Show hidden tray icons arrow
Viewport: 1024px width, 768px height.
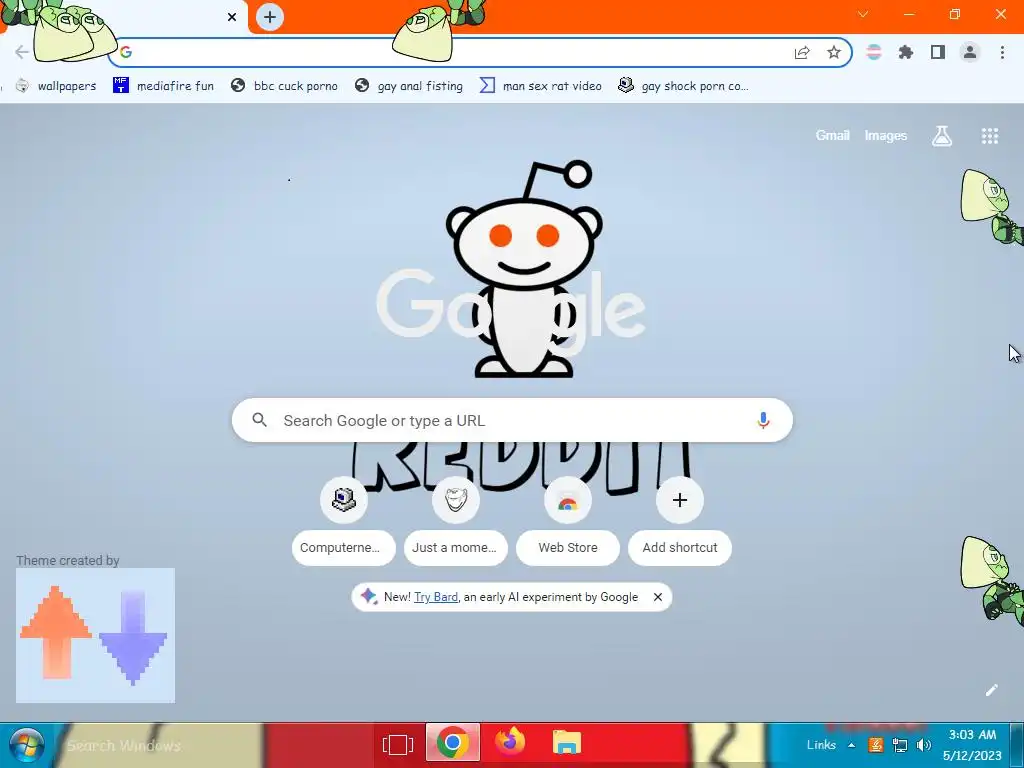tap(852, 745)
